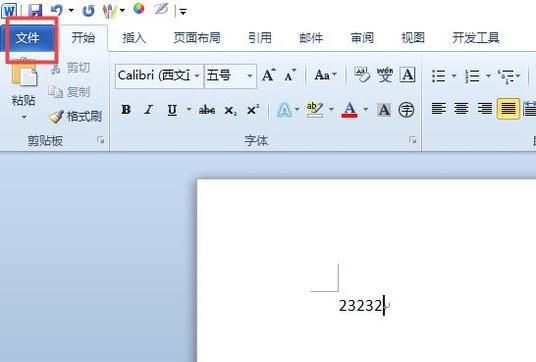Toggle Character Shading gray A icon

[x=384, y=110]
